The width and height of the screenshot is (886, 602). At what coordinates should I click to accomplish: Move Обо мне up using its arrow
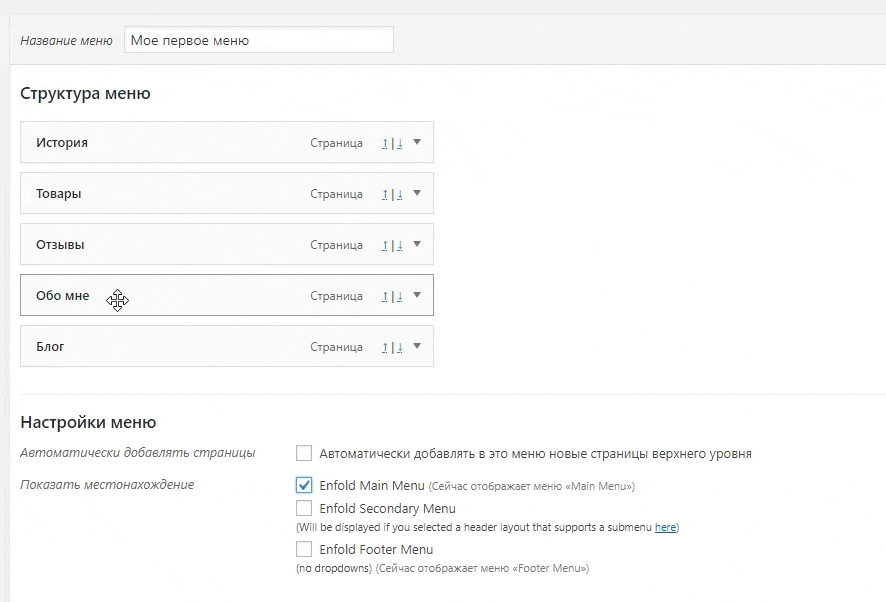(384, 296)
